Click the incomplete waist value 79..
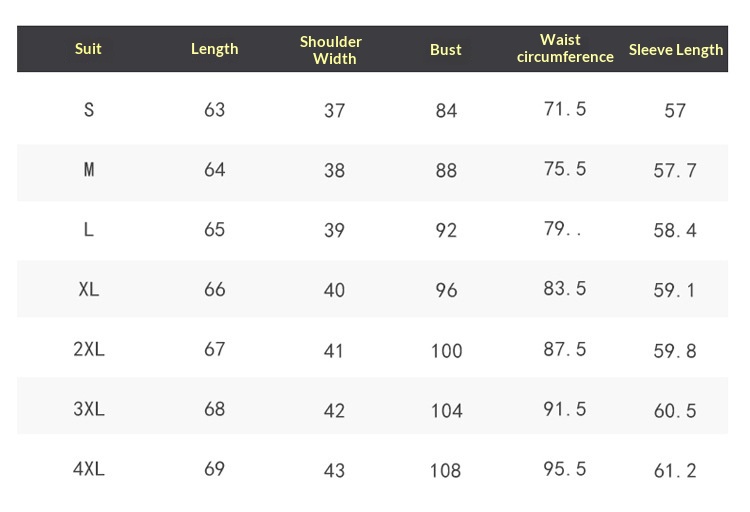Screen dimensions: 750x512 coord(562,230)
